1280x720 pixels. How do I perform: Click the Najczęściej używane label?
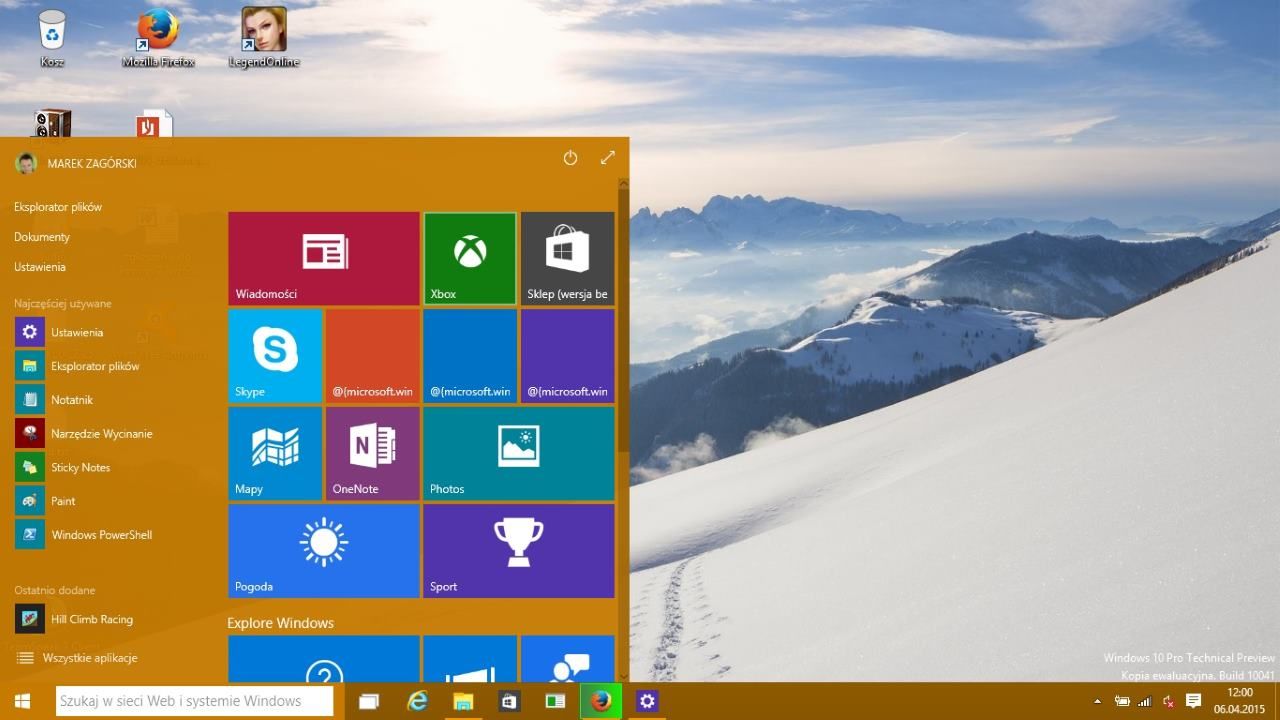click(x=63, y=303)
